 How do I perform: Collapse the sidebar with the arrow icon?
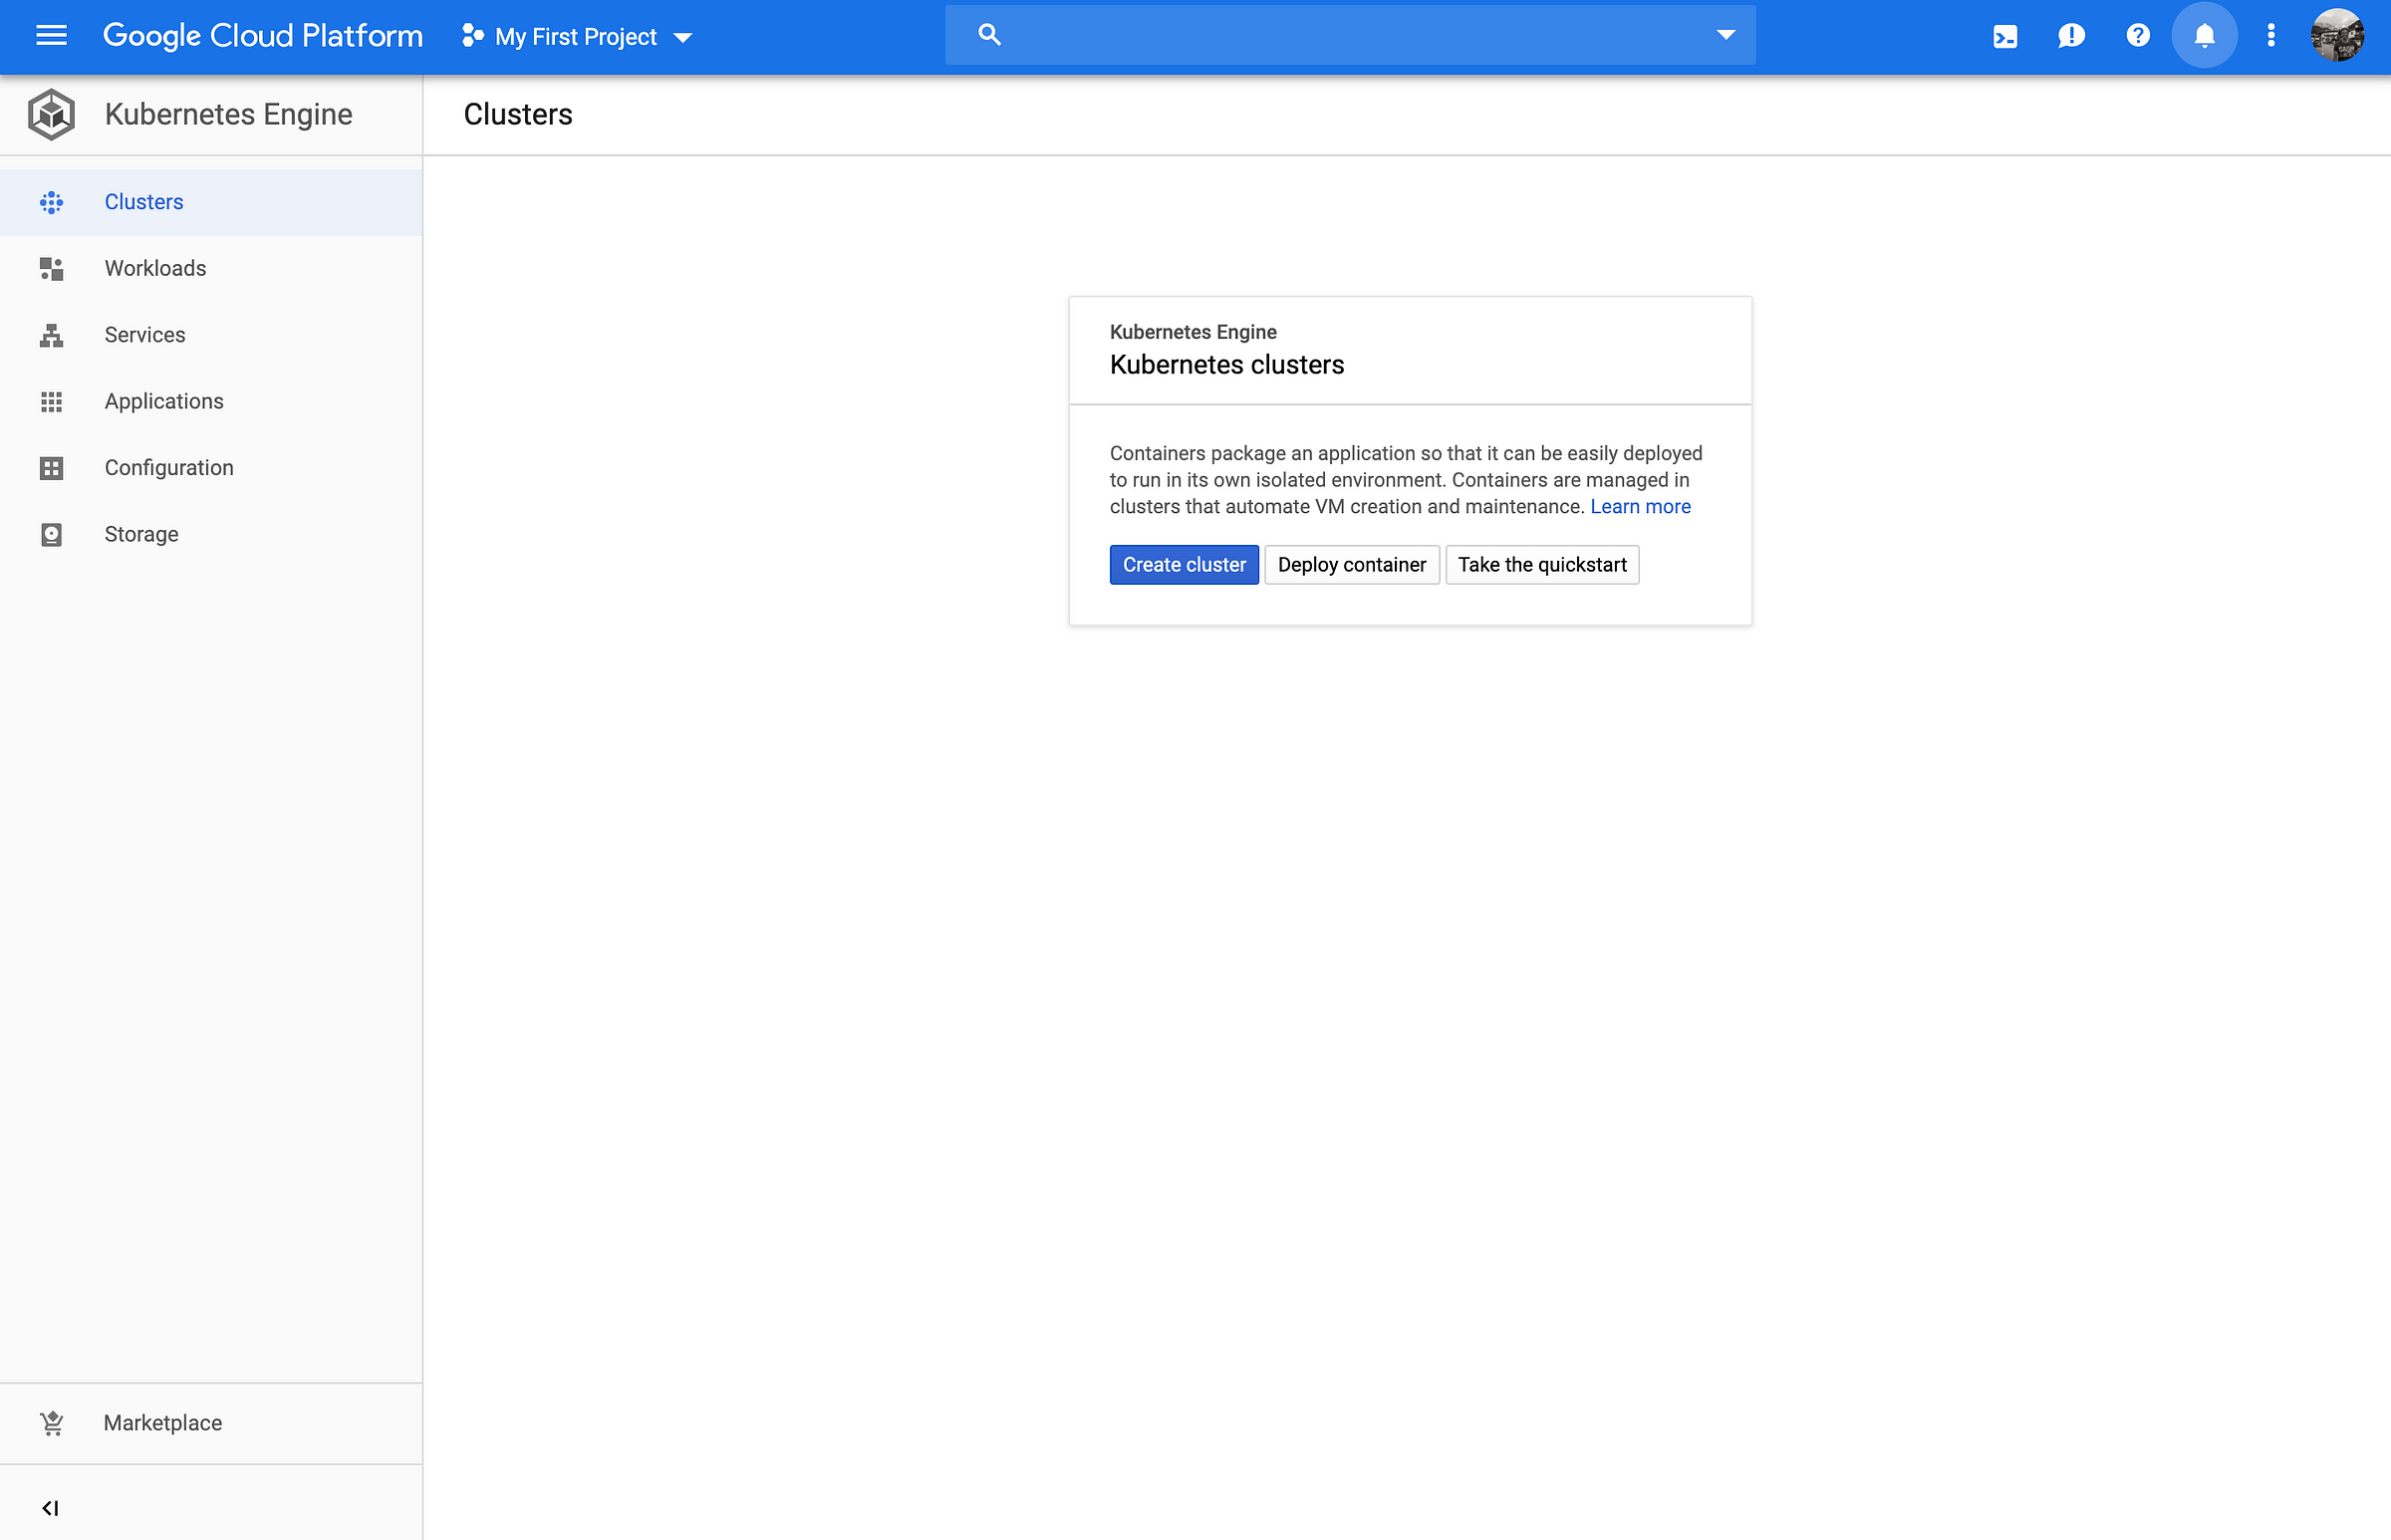pos(50,1507)
